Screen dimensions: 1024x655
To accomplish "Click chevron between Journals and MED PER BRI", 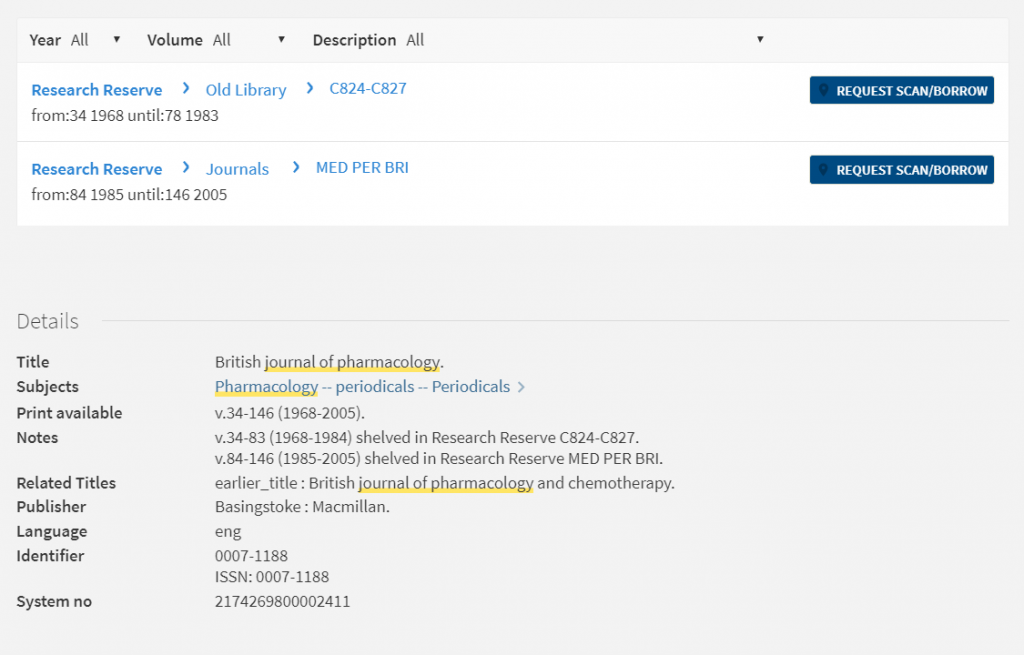I will (x=295, y=168).
